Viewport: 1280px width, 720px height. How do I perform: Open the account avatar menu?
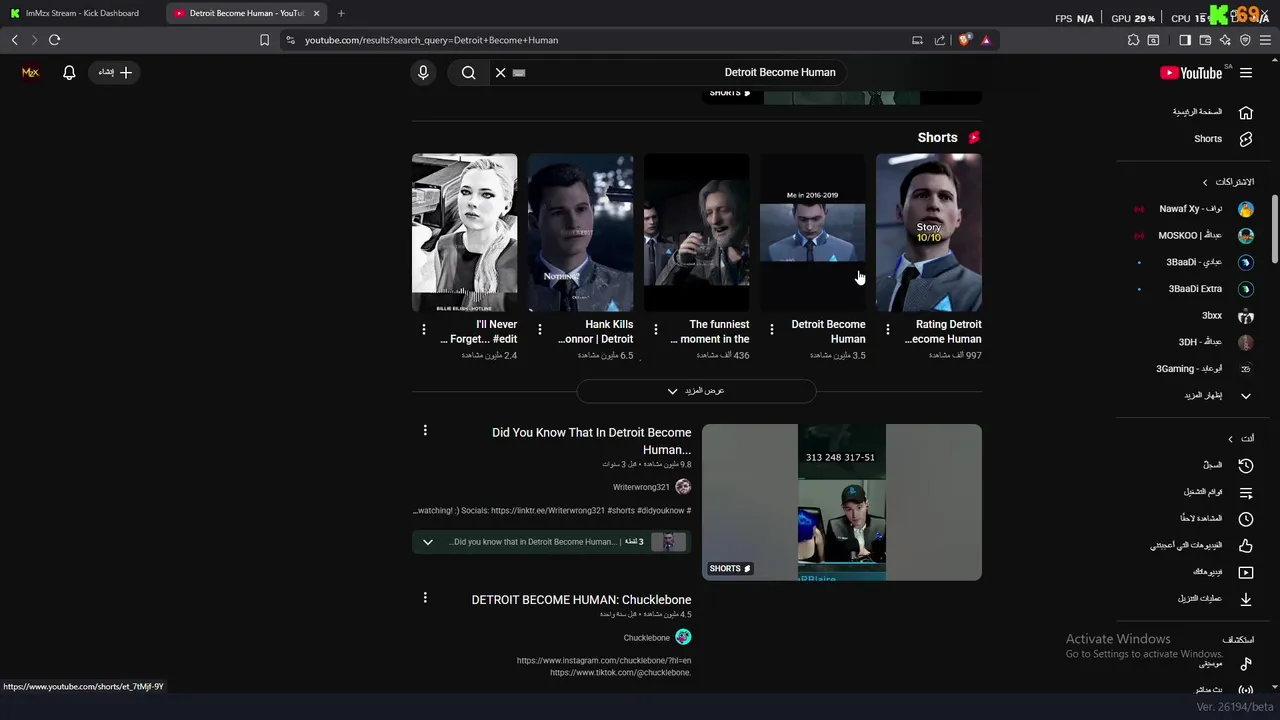click(x=30, y=72)
